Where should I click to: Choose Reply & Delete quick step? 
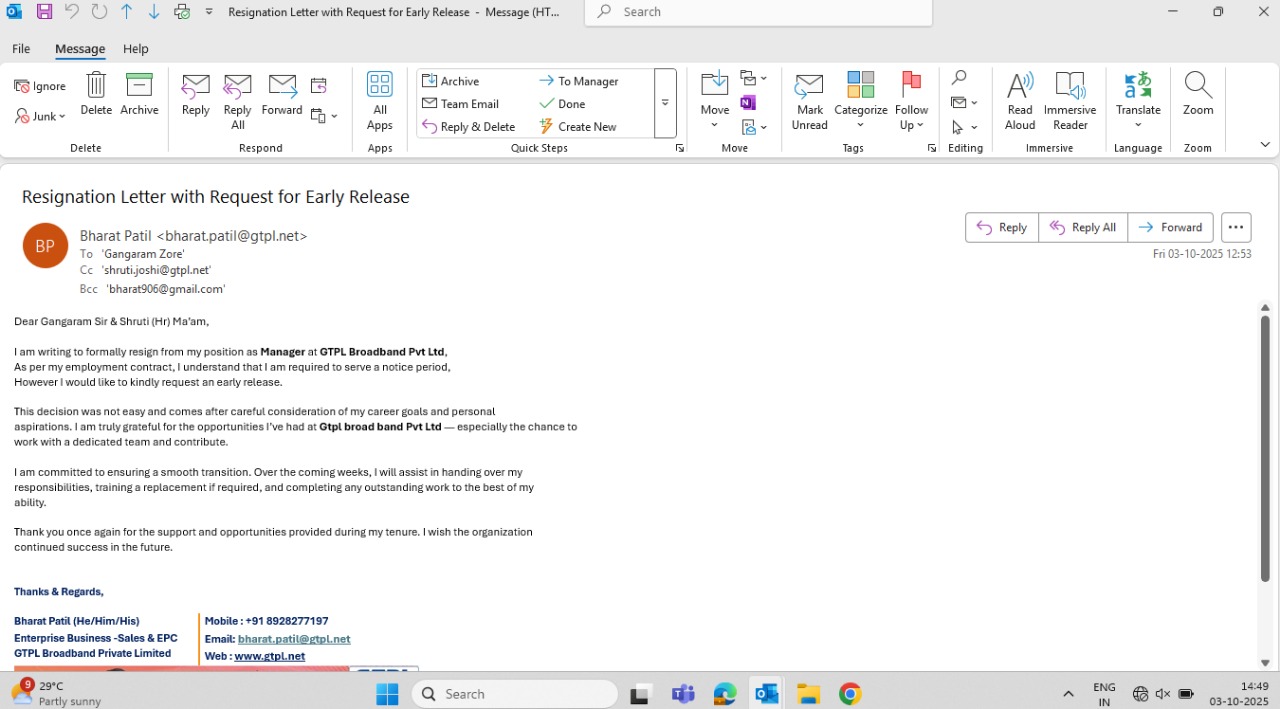click(x=469, y=127)
